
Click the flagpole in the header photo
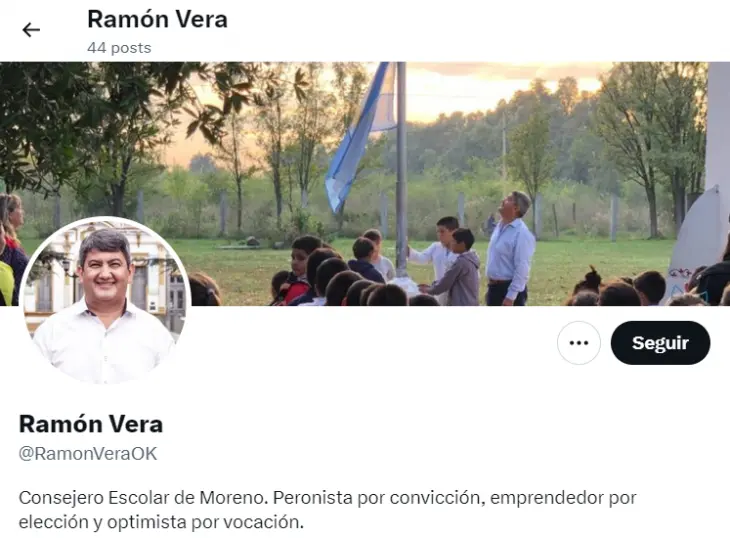click(x=401, y=168)
